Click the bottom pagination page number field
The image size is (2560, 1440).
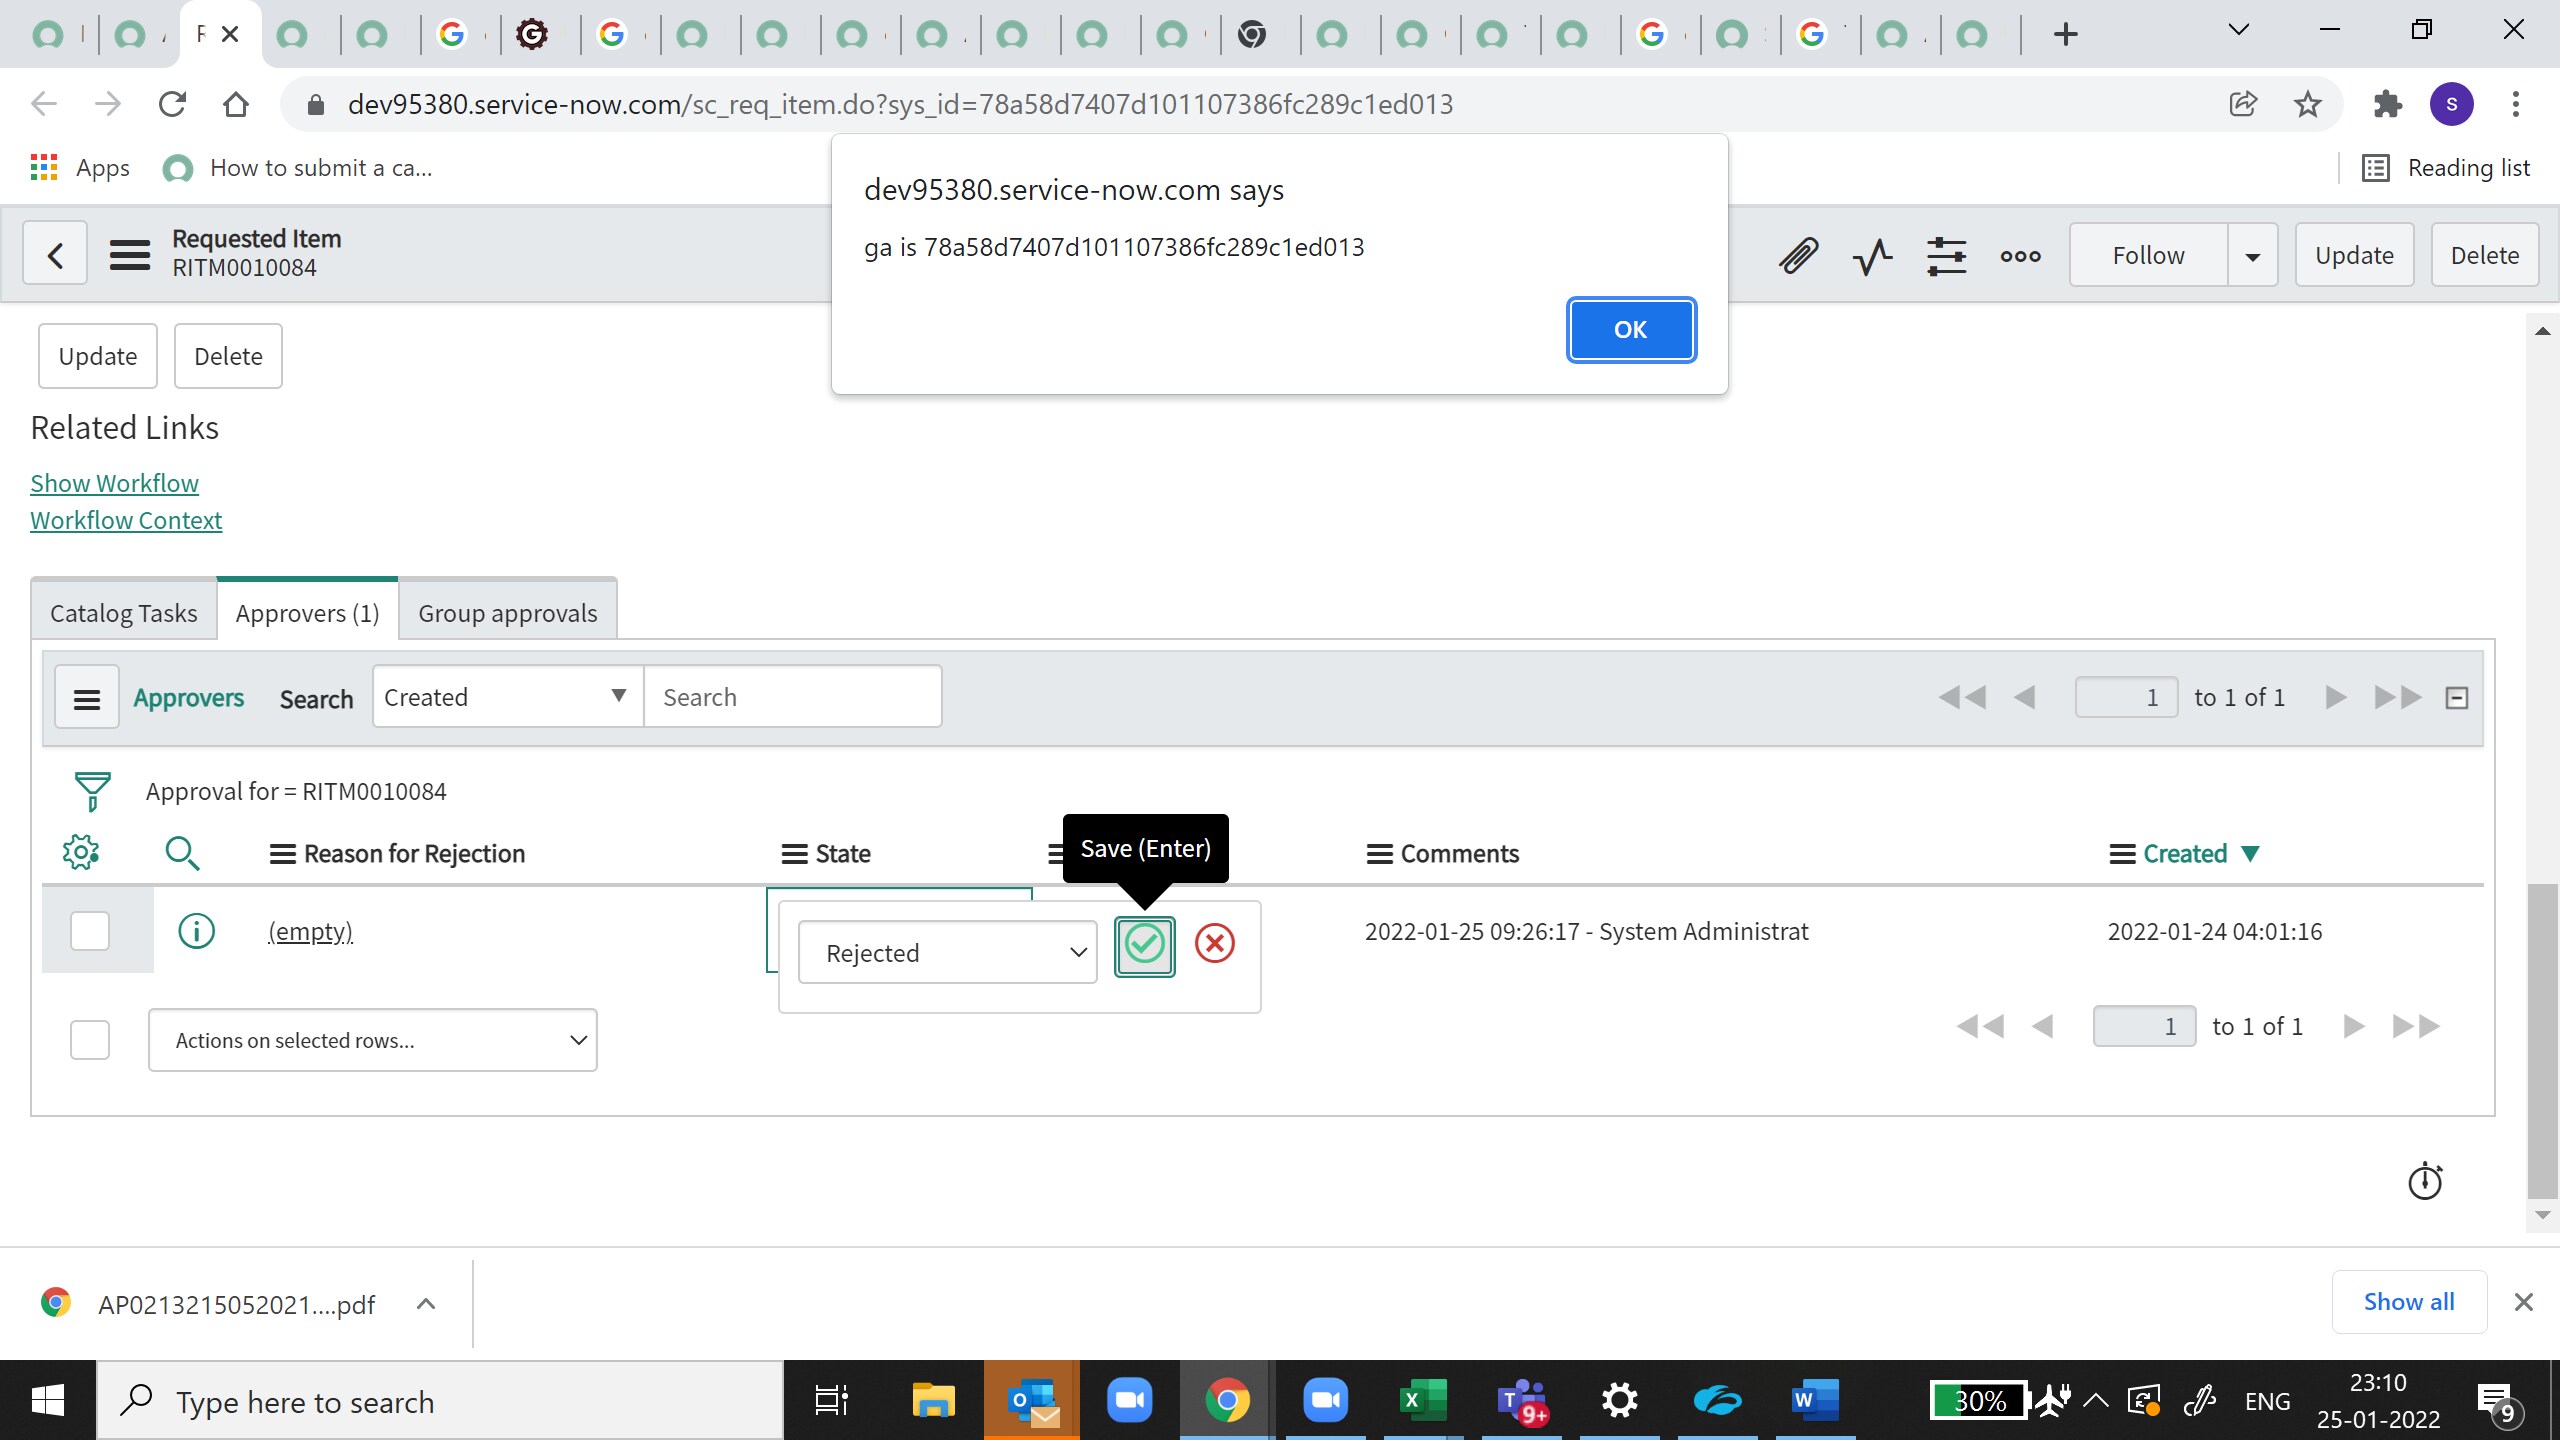[x=2144, y=1026]
